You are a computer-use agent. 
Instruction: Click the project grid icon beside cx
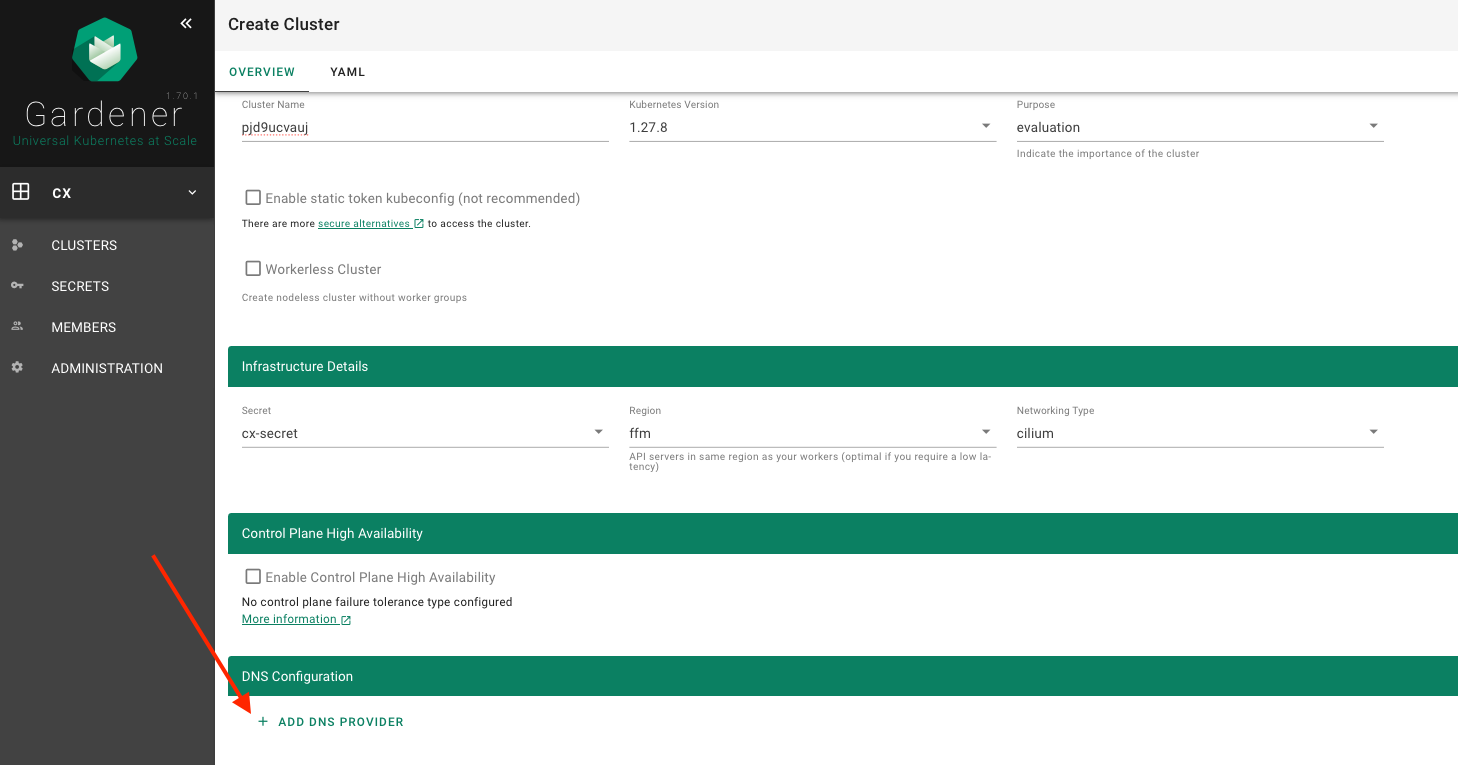[x=20, y=192]
